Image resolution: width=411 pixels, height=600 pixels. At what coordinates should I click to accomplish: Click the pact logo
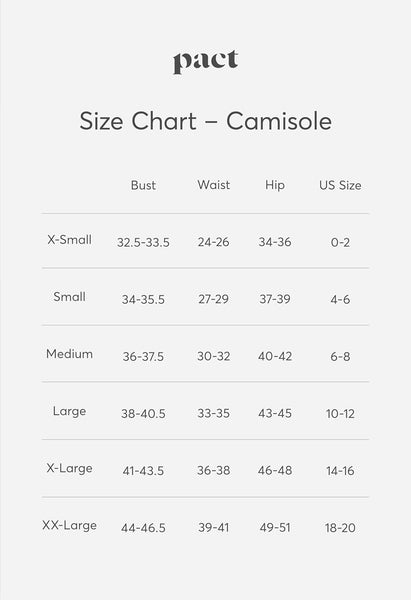click(x=206, y=61)
